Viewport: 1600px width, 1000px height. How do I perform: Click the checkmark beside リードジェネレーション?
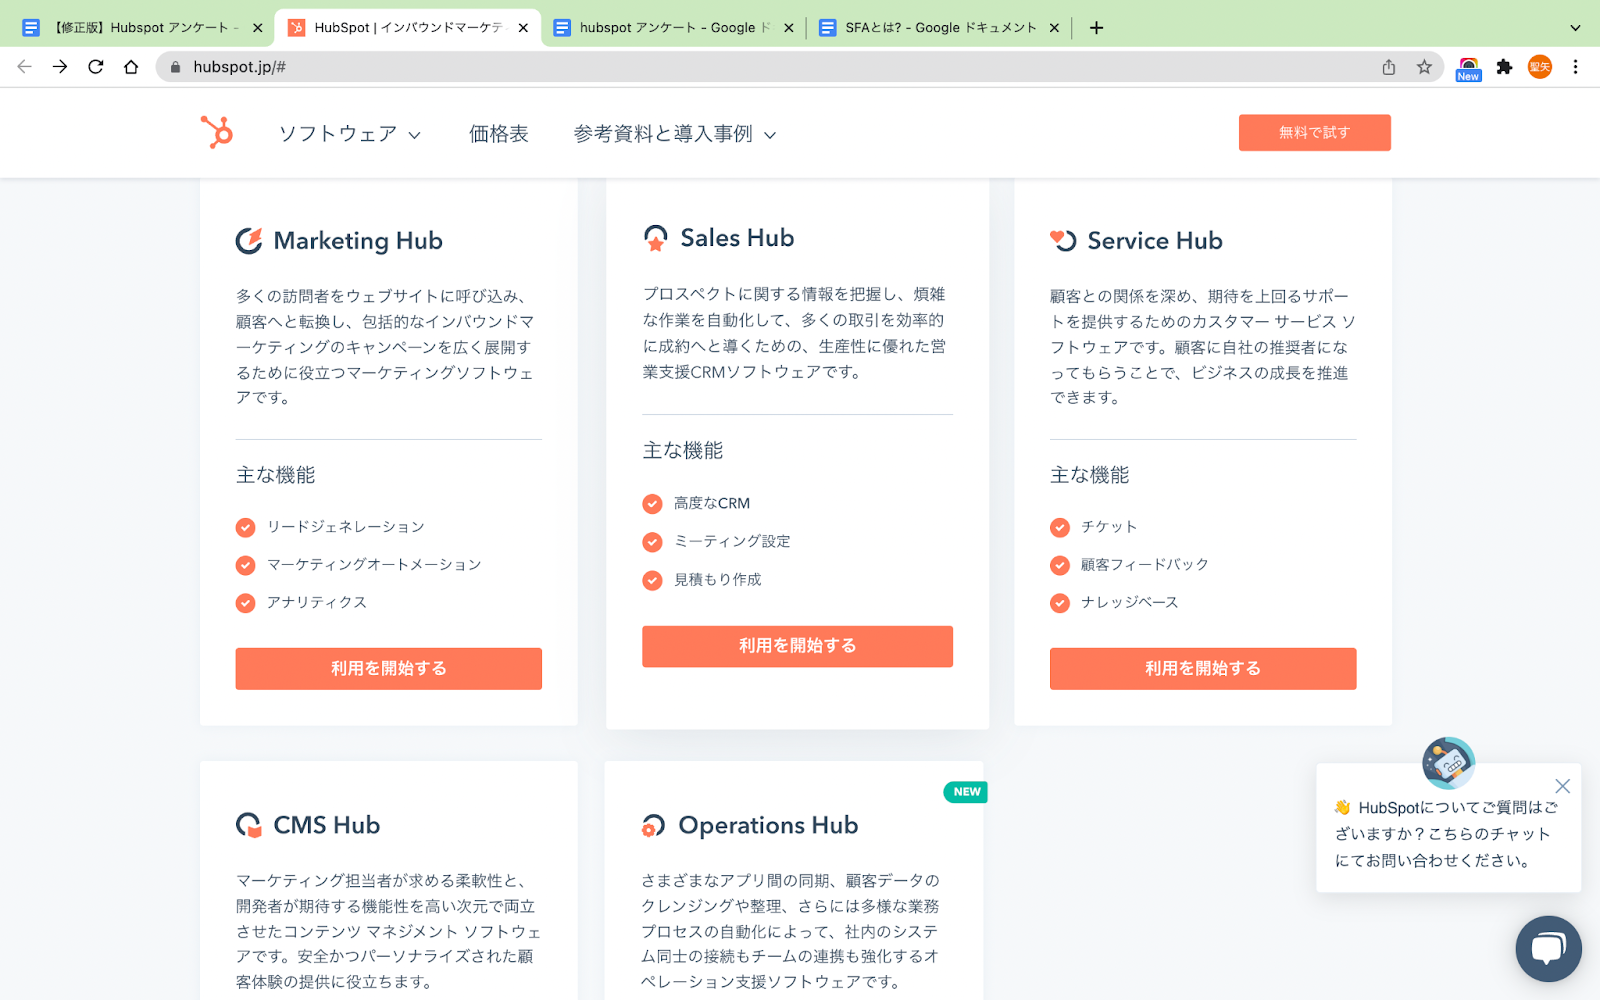pos(245,527)
